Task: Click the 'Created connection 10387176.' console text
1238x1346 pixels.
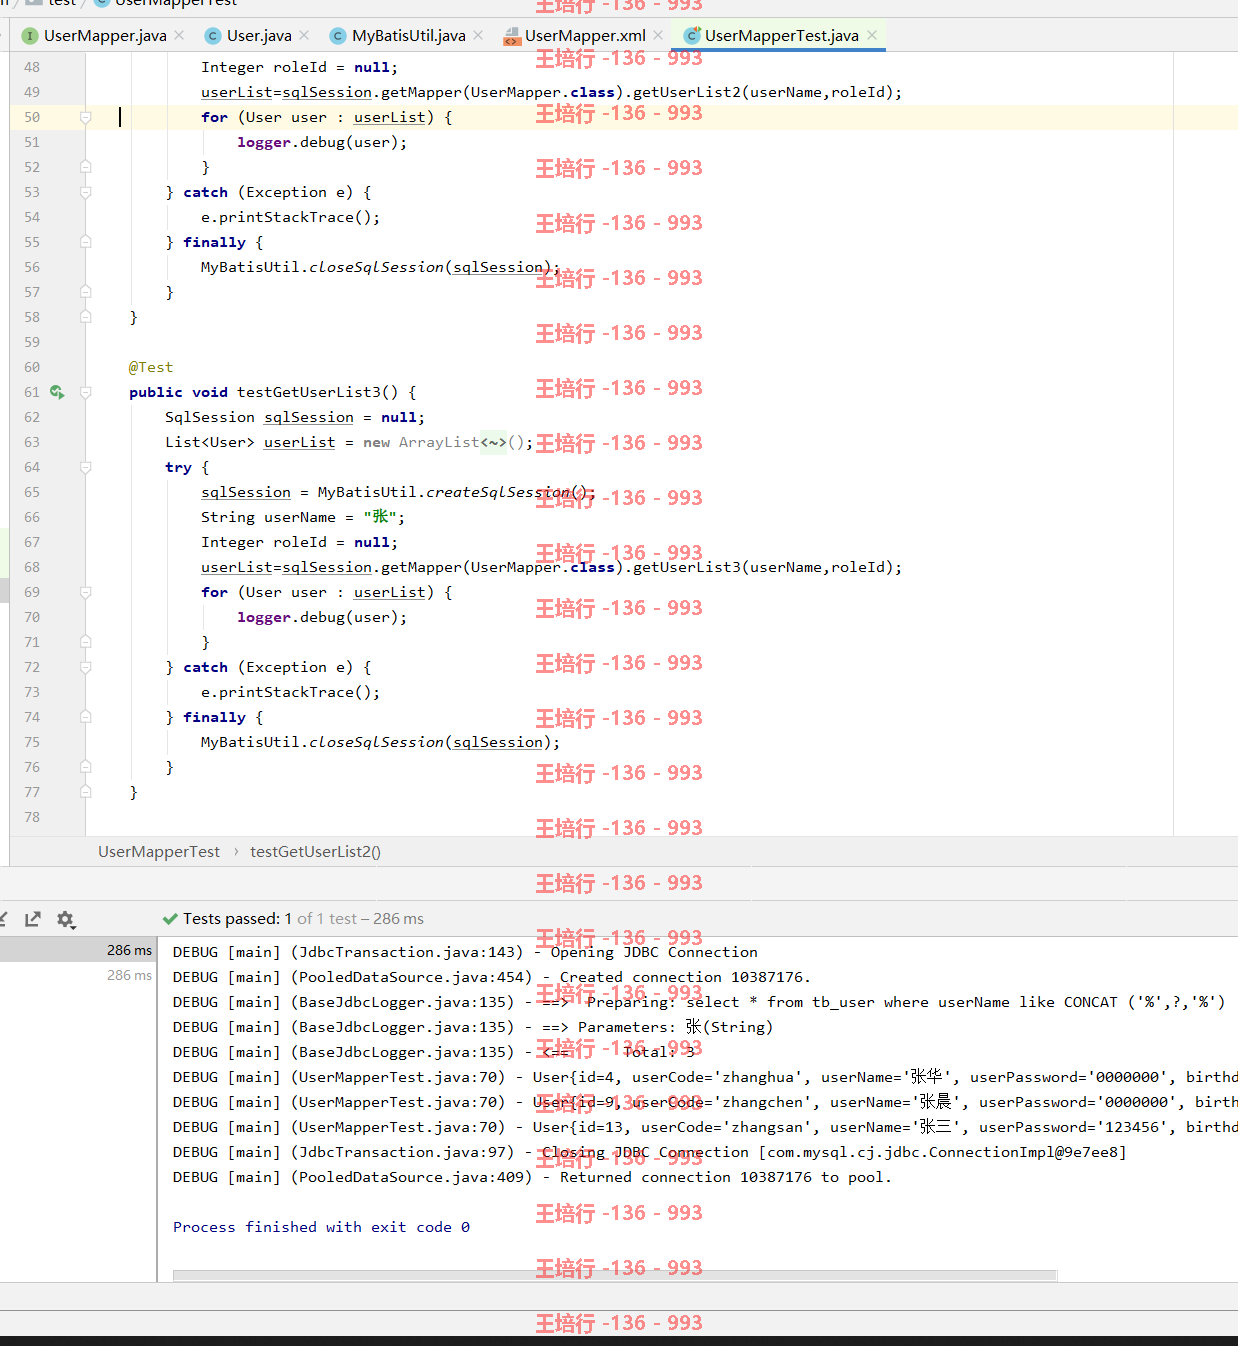Action: pyautogui.click(x=685, y=977)
